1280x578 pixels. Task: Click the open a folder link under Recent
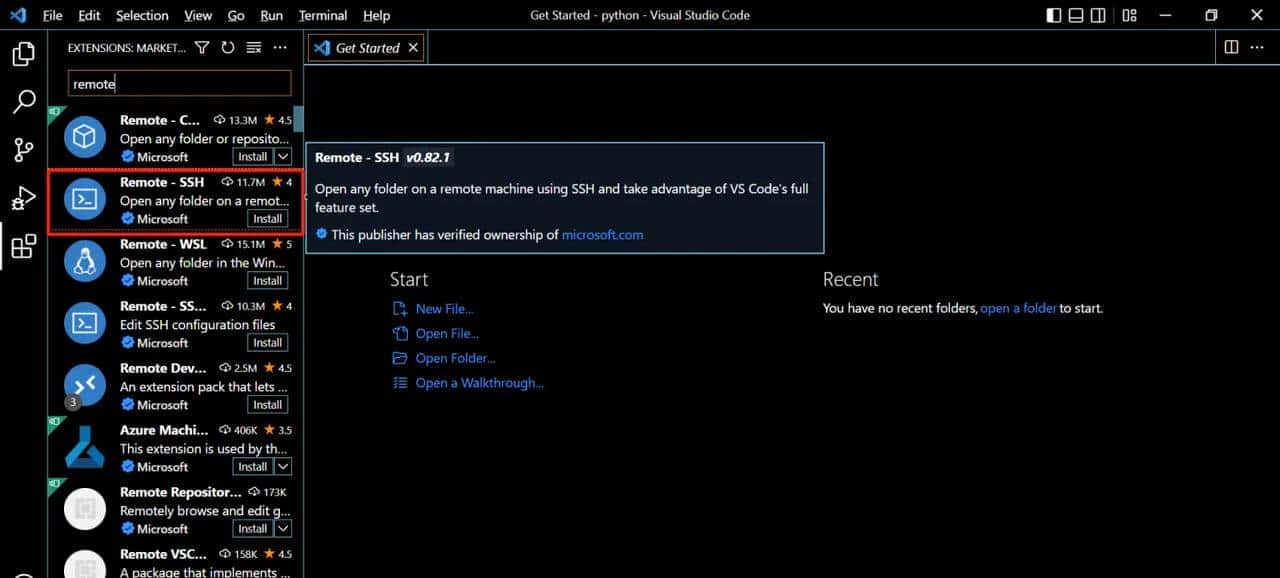pyautogui.click(x=1018, y=308)
